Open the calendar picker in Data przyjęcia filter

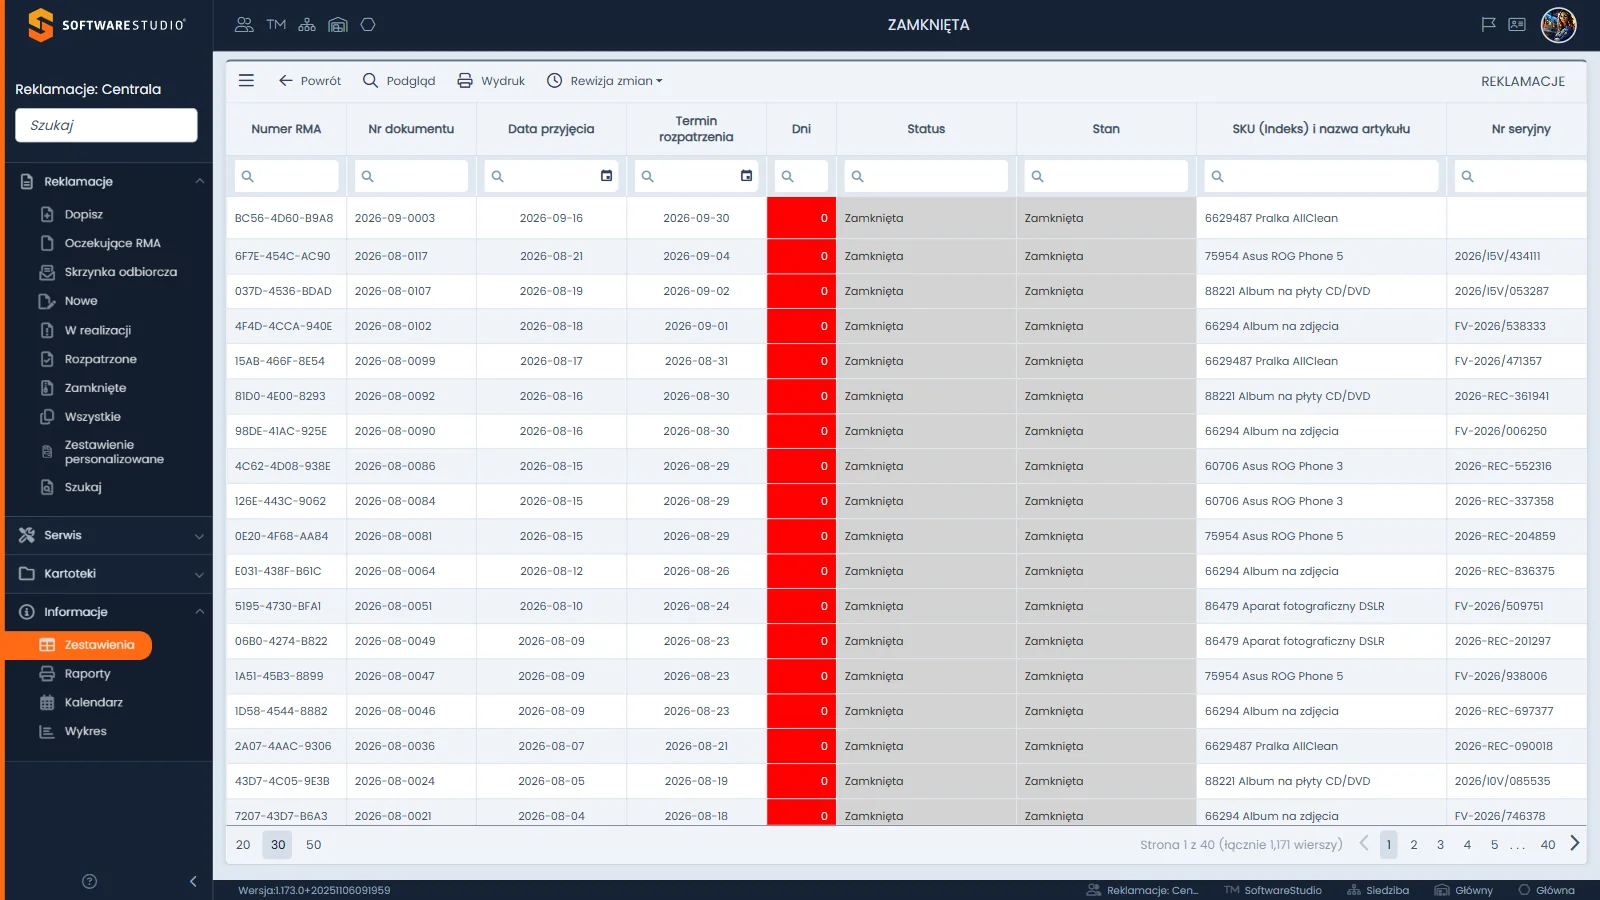pos(606,176)
